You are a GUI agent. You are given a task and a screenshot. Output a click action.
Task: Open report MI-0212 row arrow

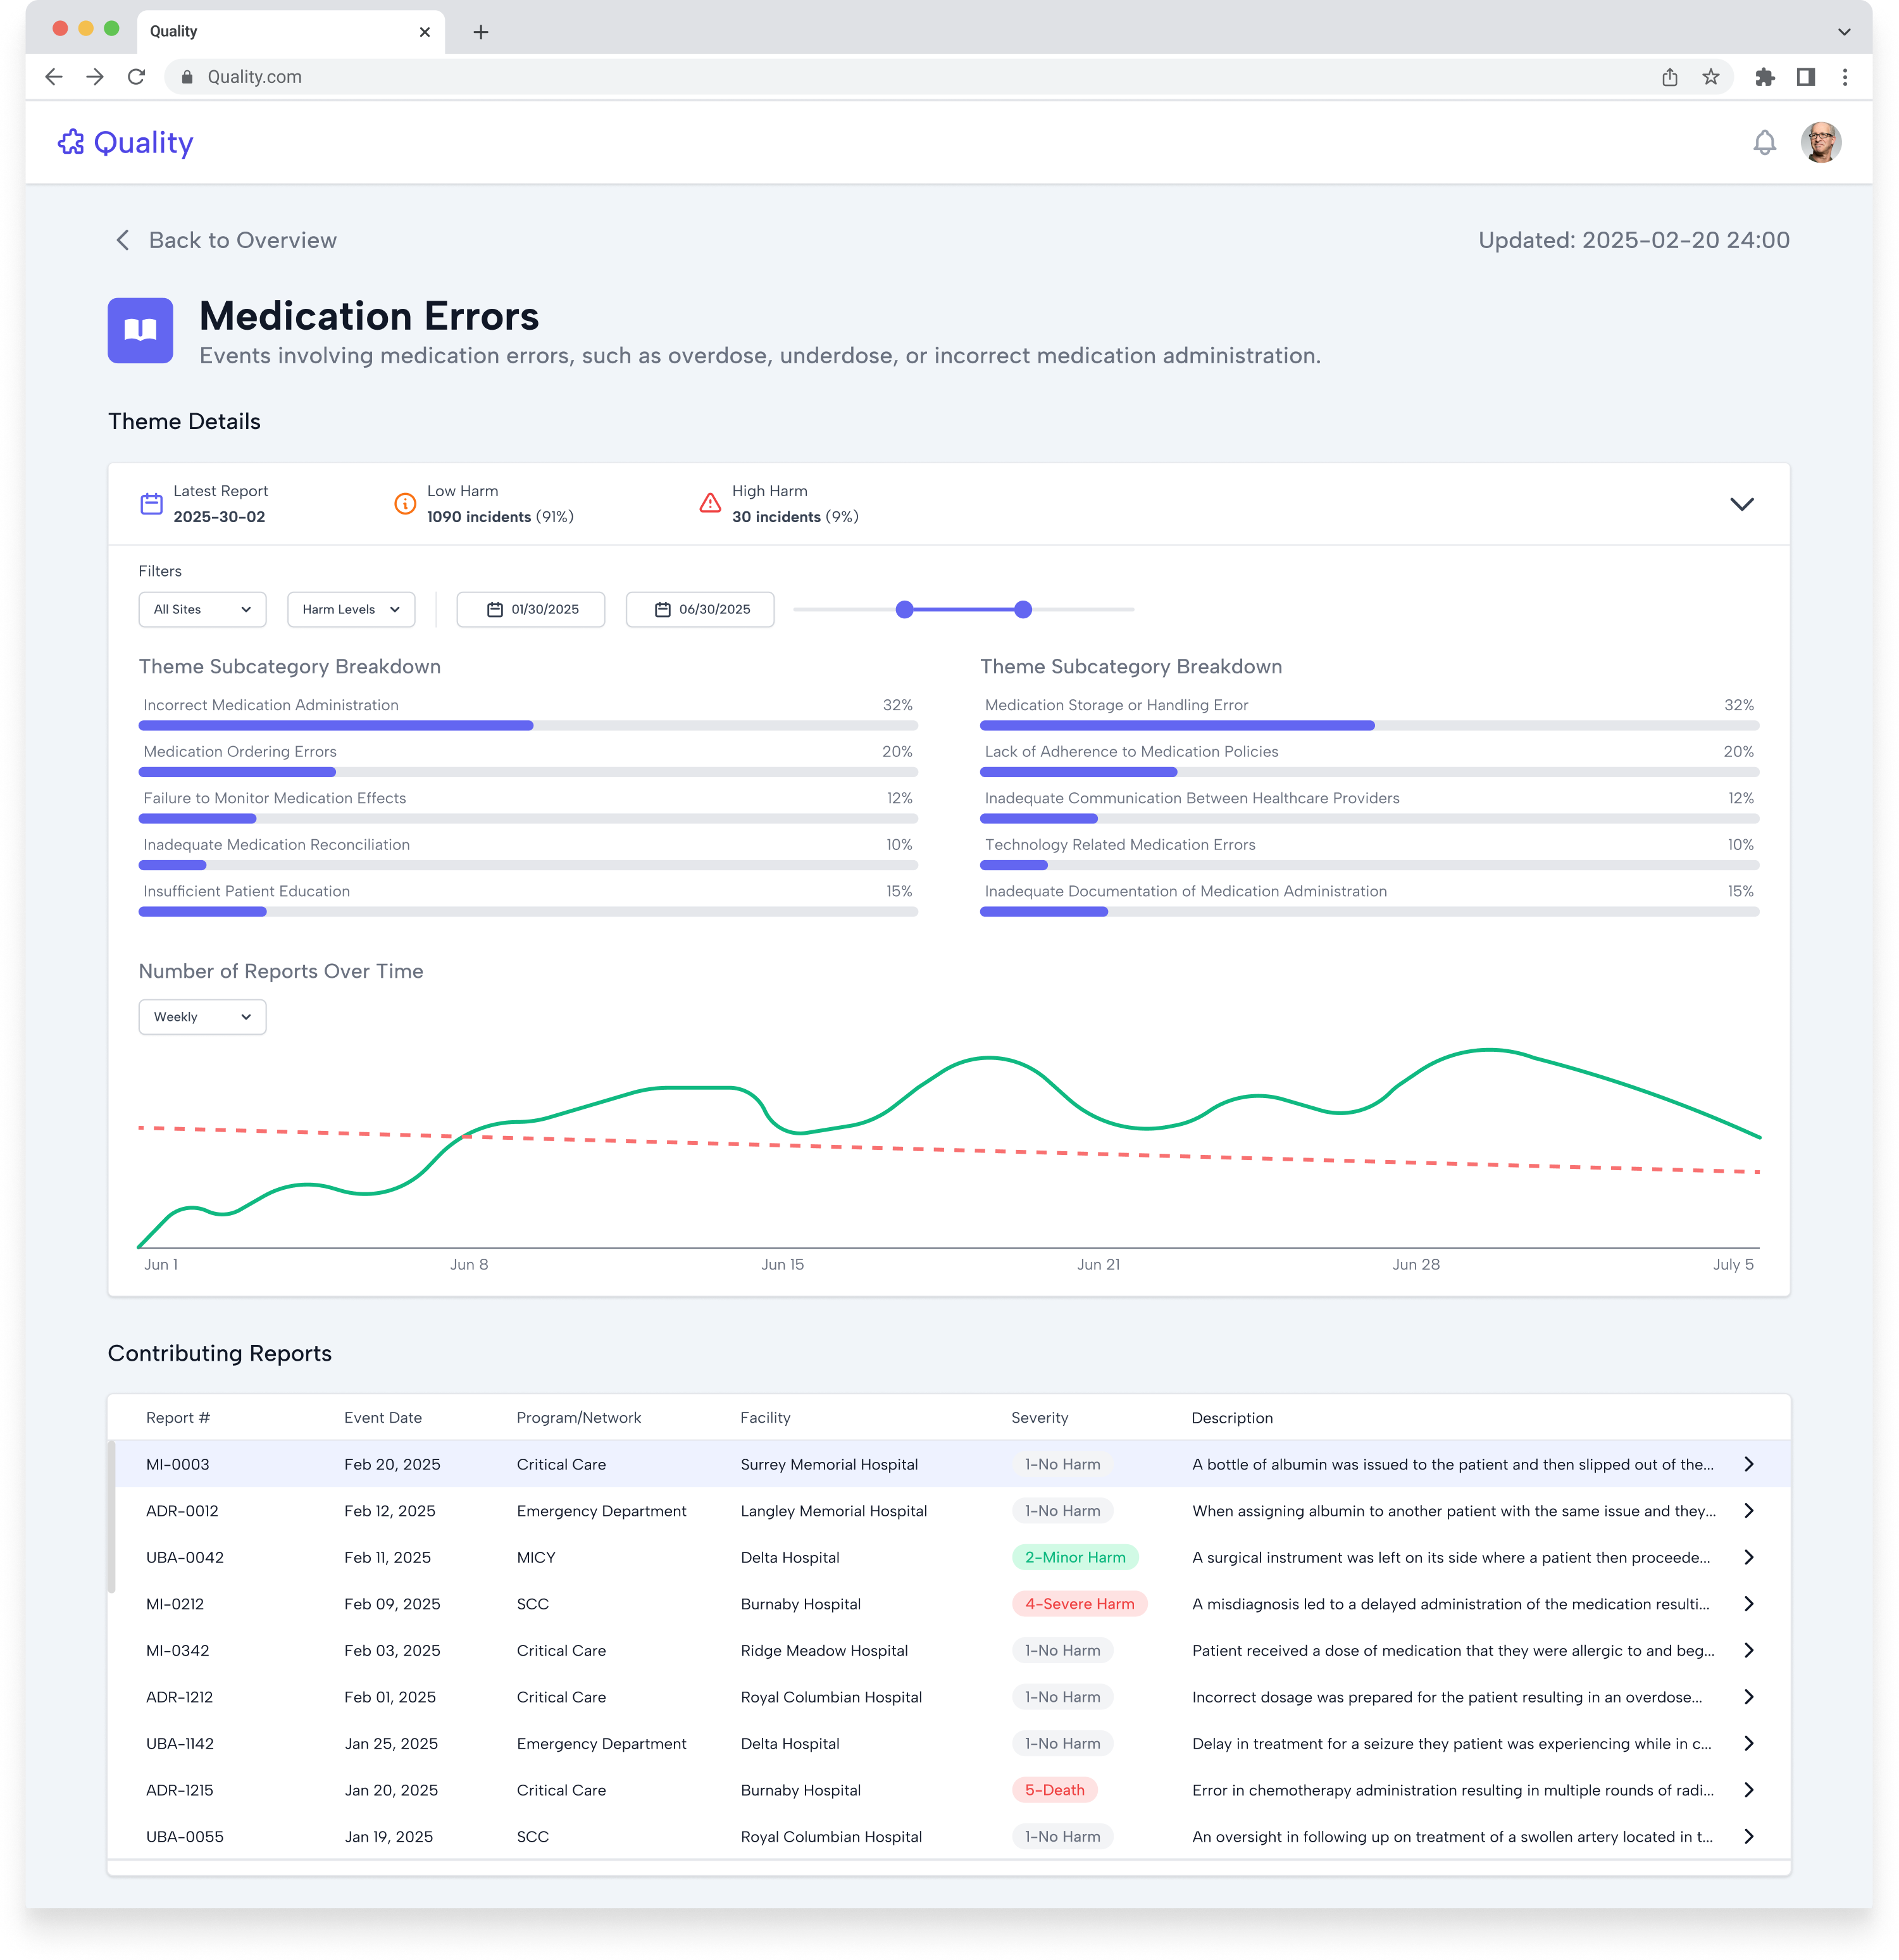tap(1748, 1604)
